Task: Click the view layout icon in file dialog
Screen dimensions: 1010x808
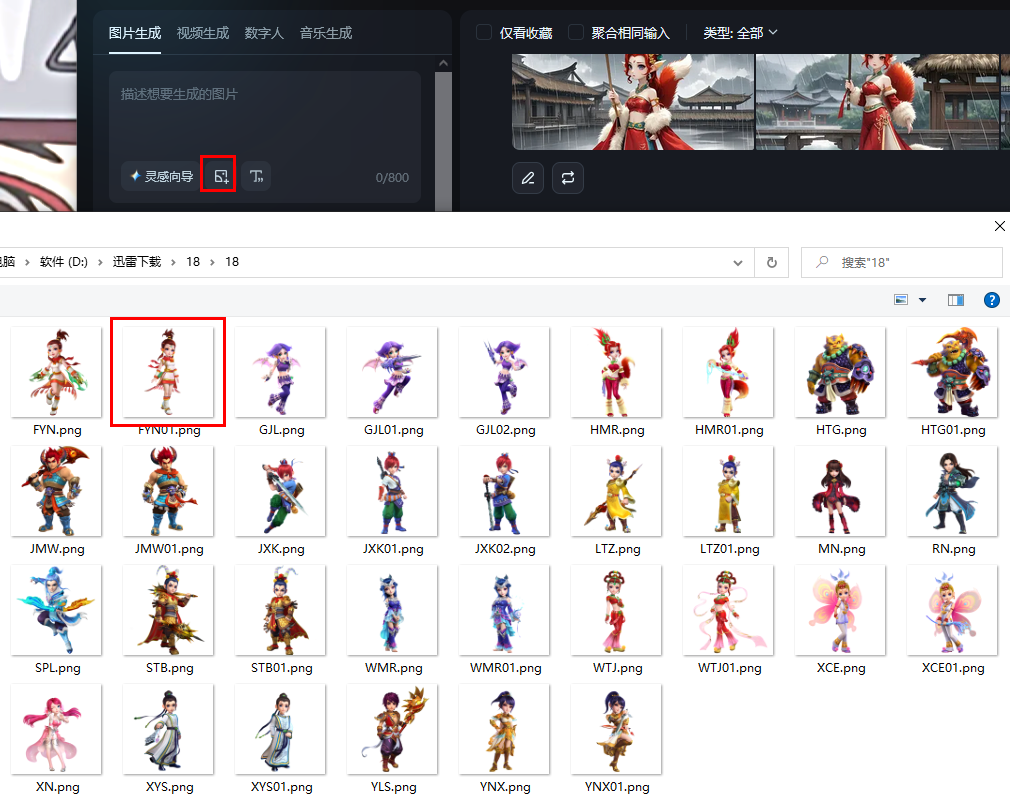Action: click(901, 300)
